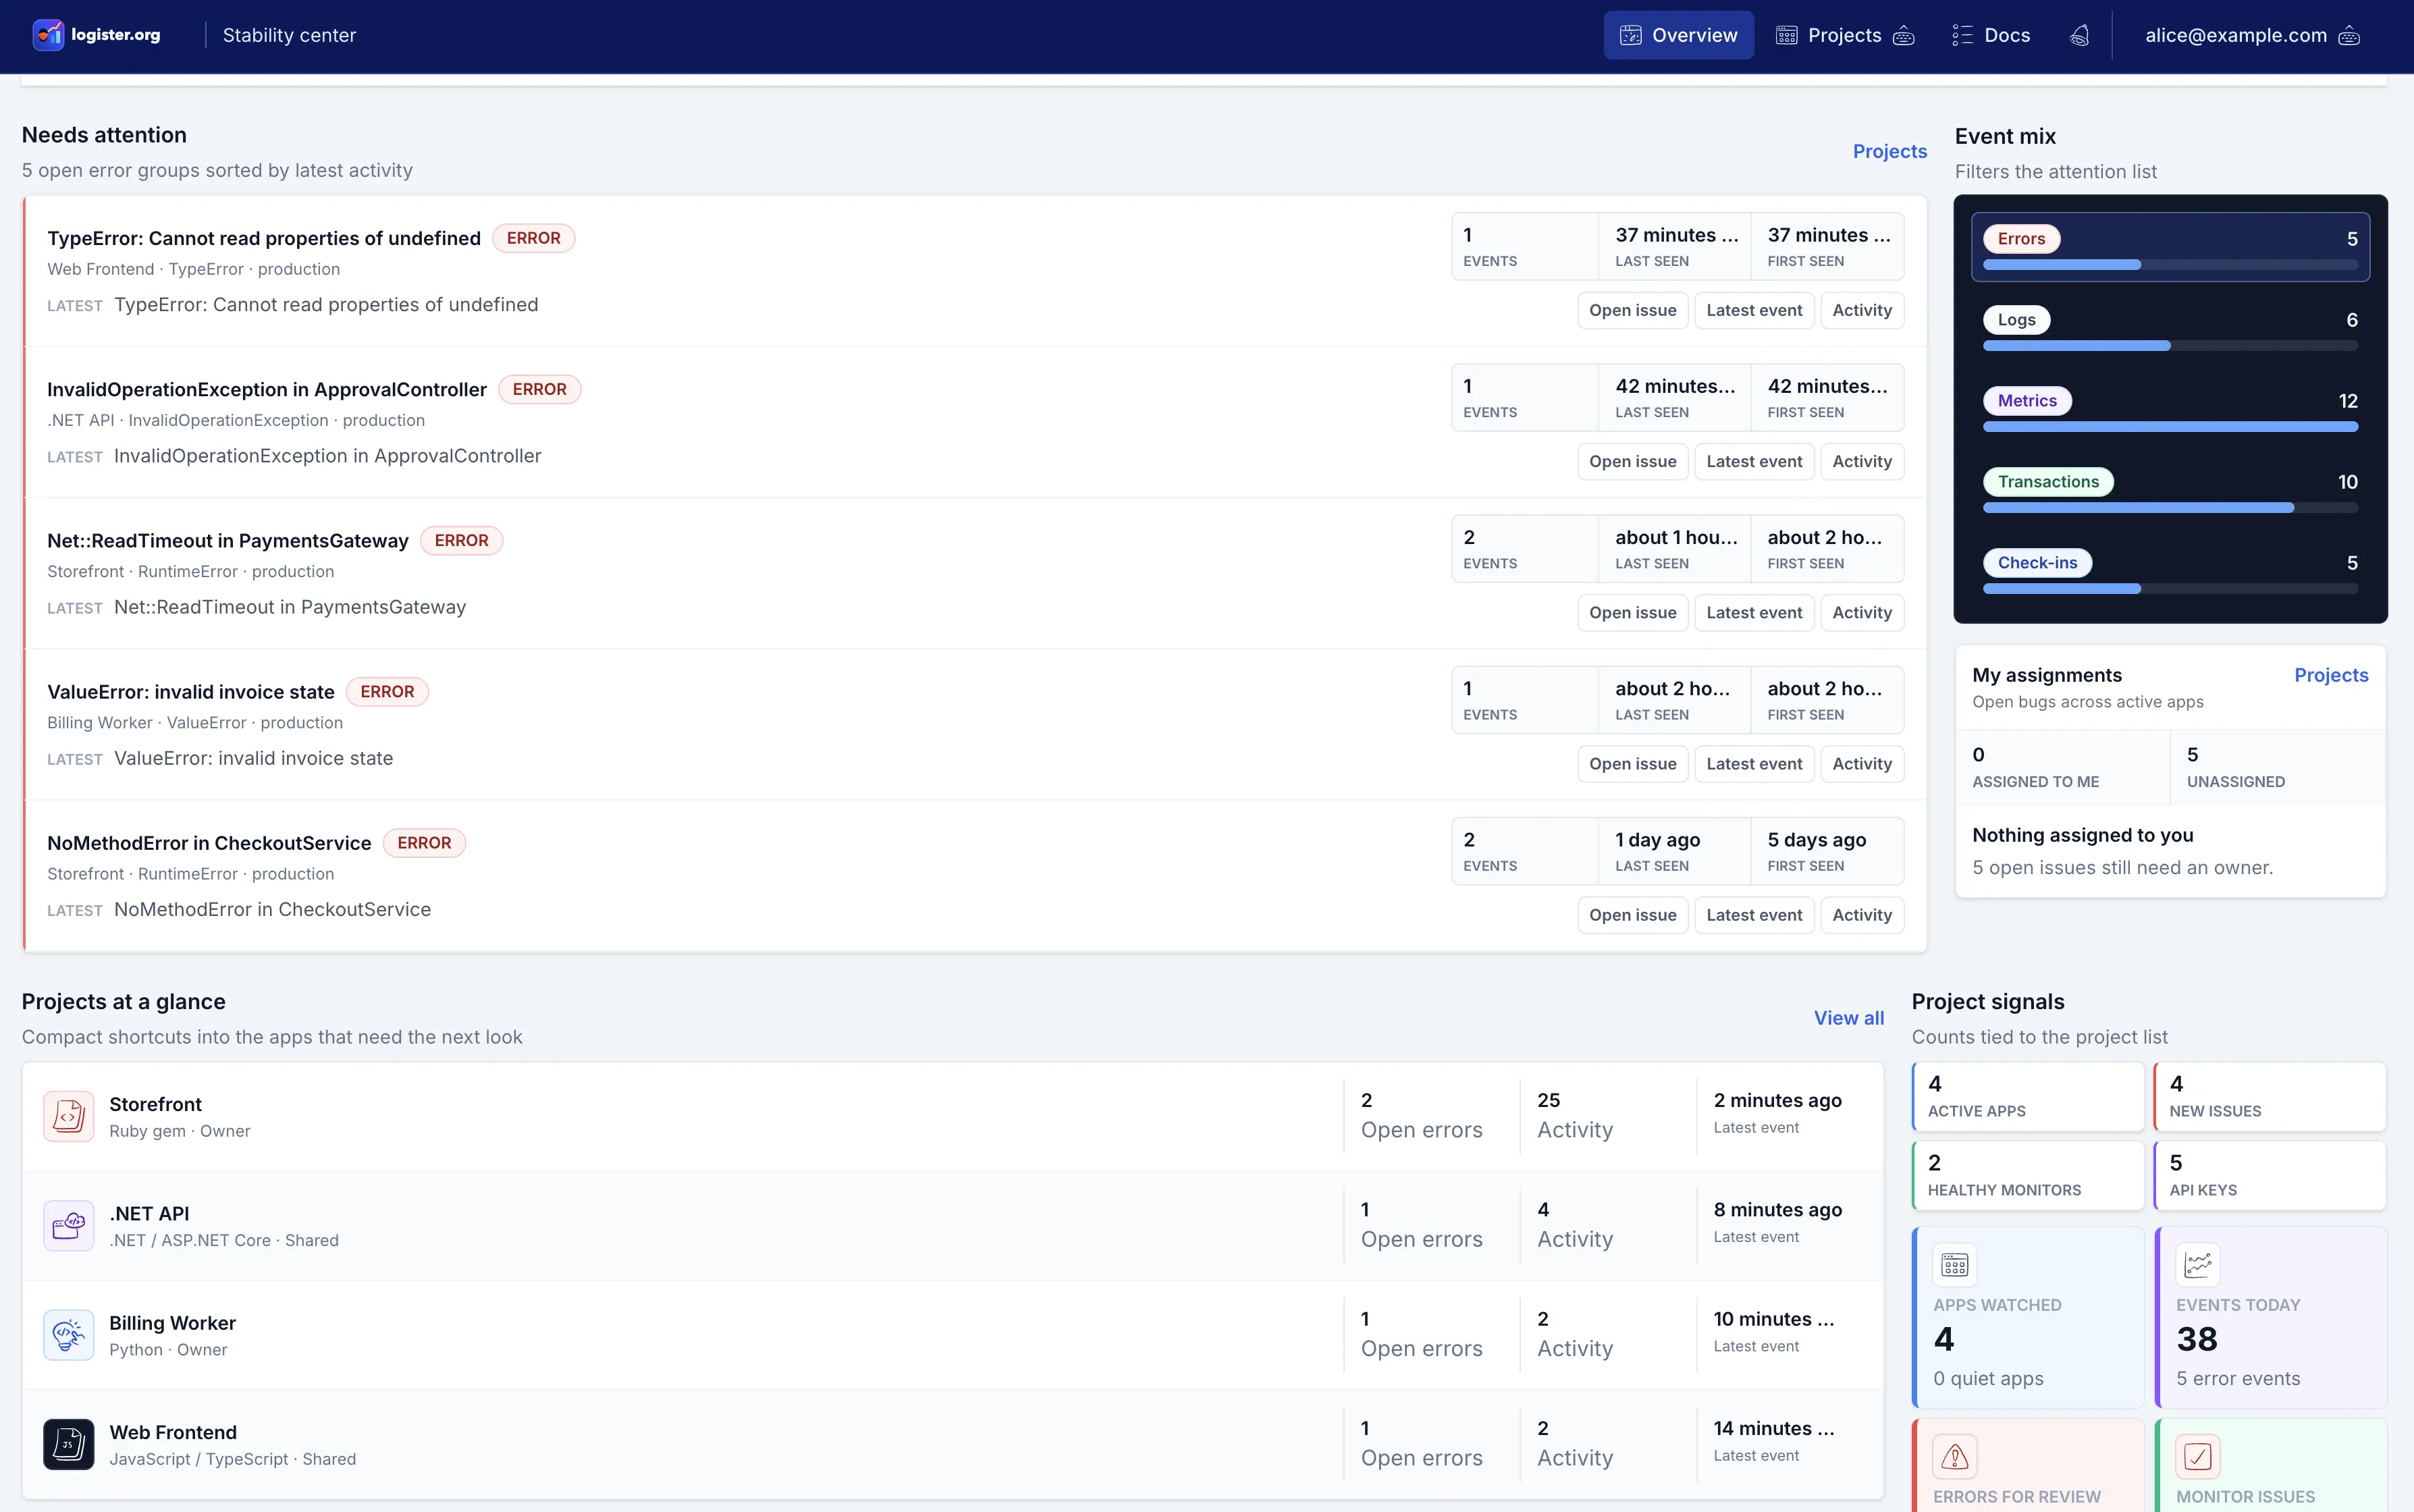Open Projects link in Needs attention header

pyautogui.click(x=1889, y=151)
